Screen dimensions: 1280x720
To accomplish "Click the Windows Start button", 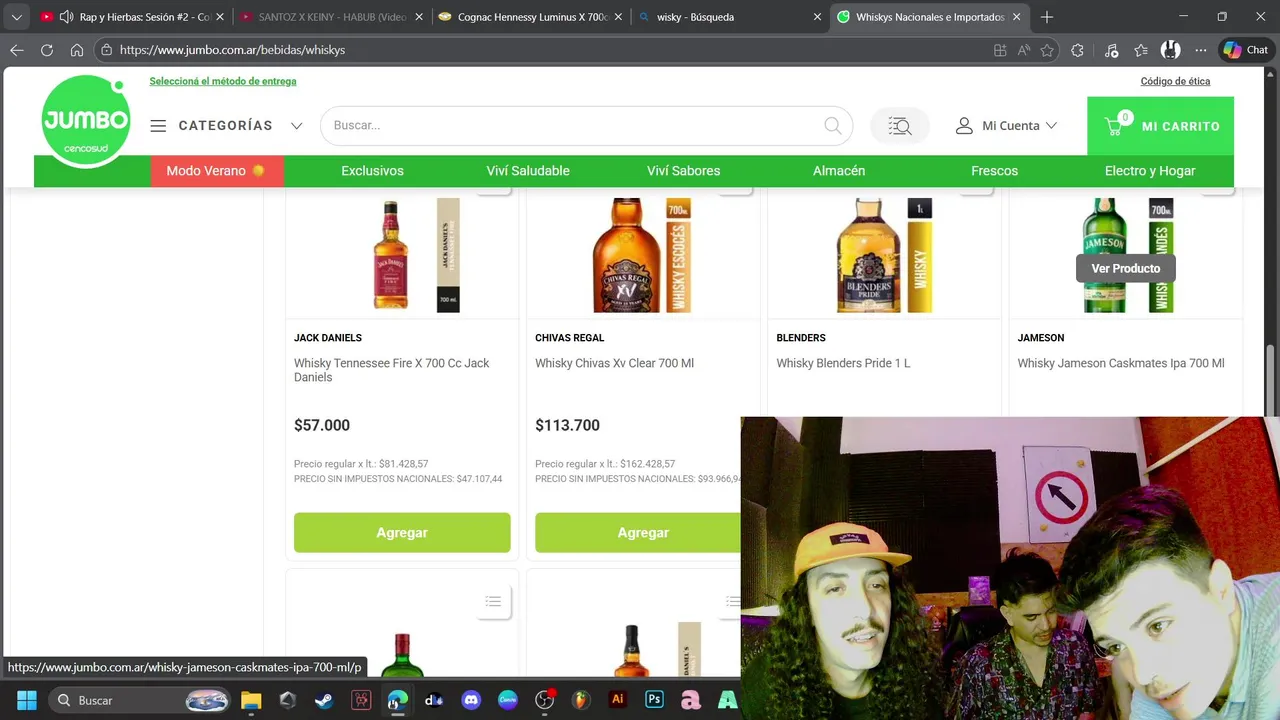I will click(x=27, y=700).
